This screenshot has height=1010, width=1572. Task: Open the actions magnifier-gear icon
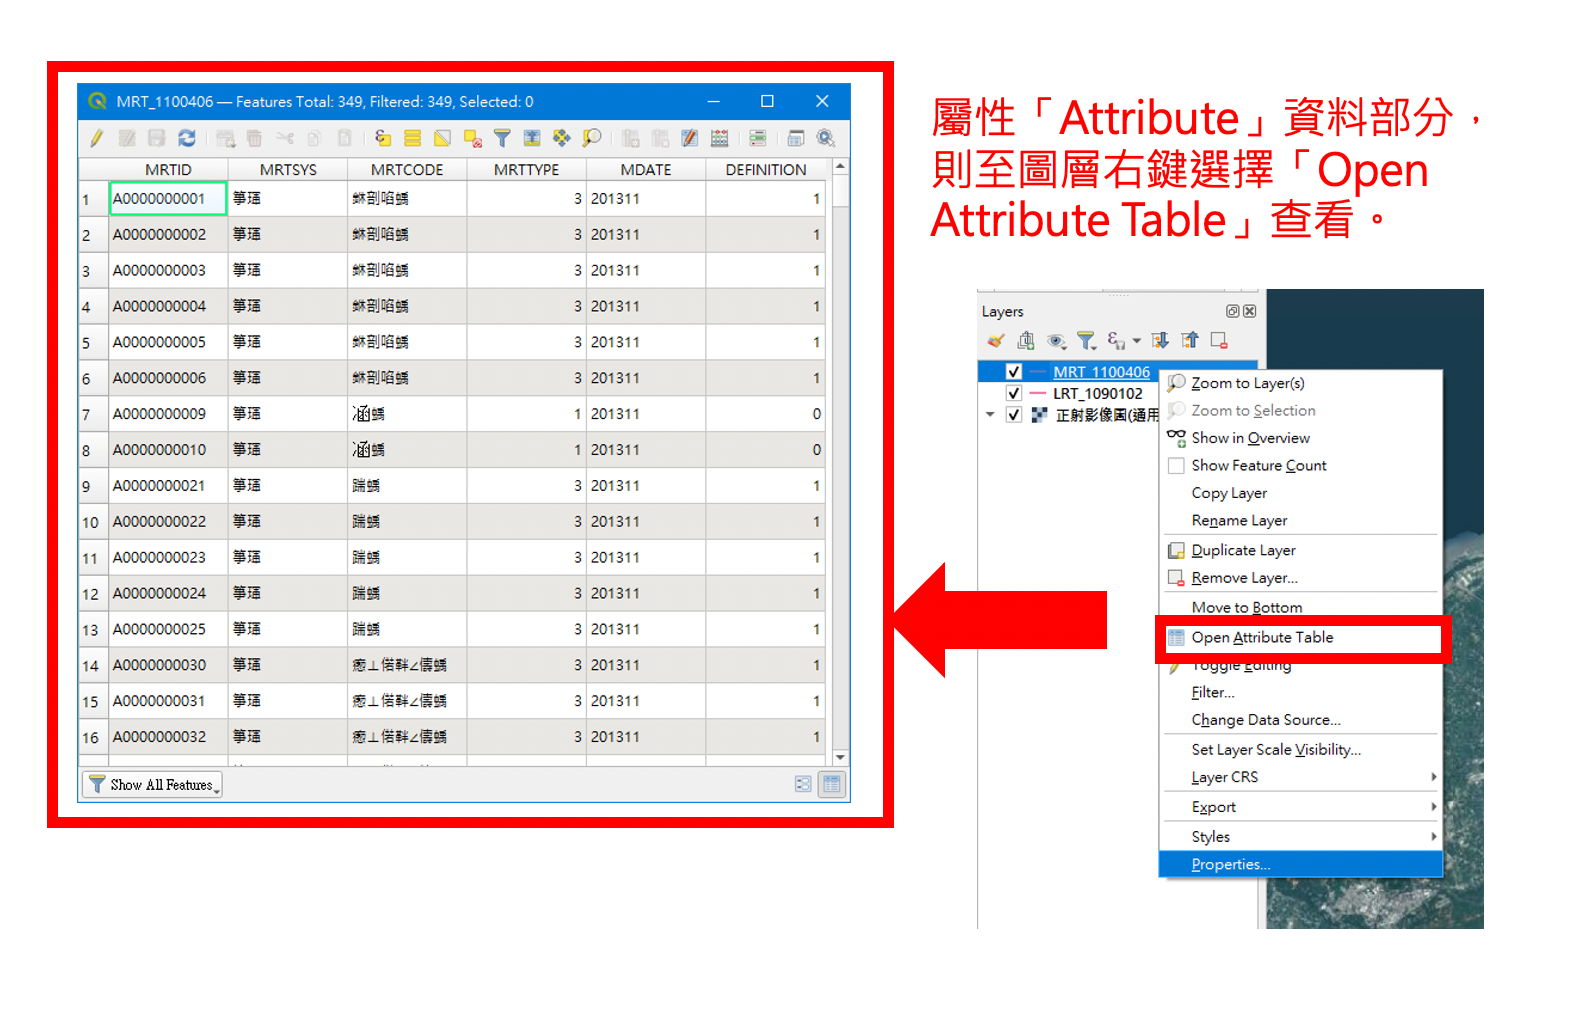click(826, 138)
